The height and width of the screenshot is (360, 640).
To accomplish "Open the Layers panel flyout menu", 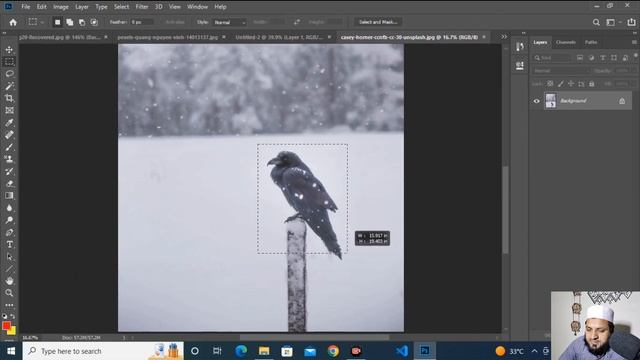I will 634,42.
